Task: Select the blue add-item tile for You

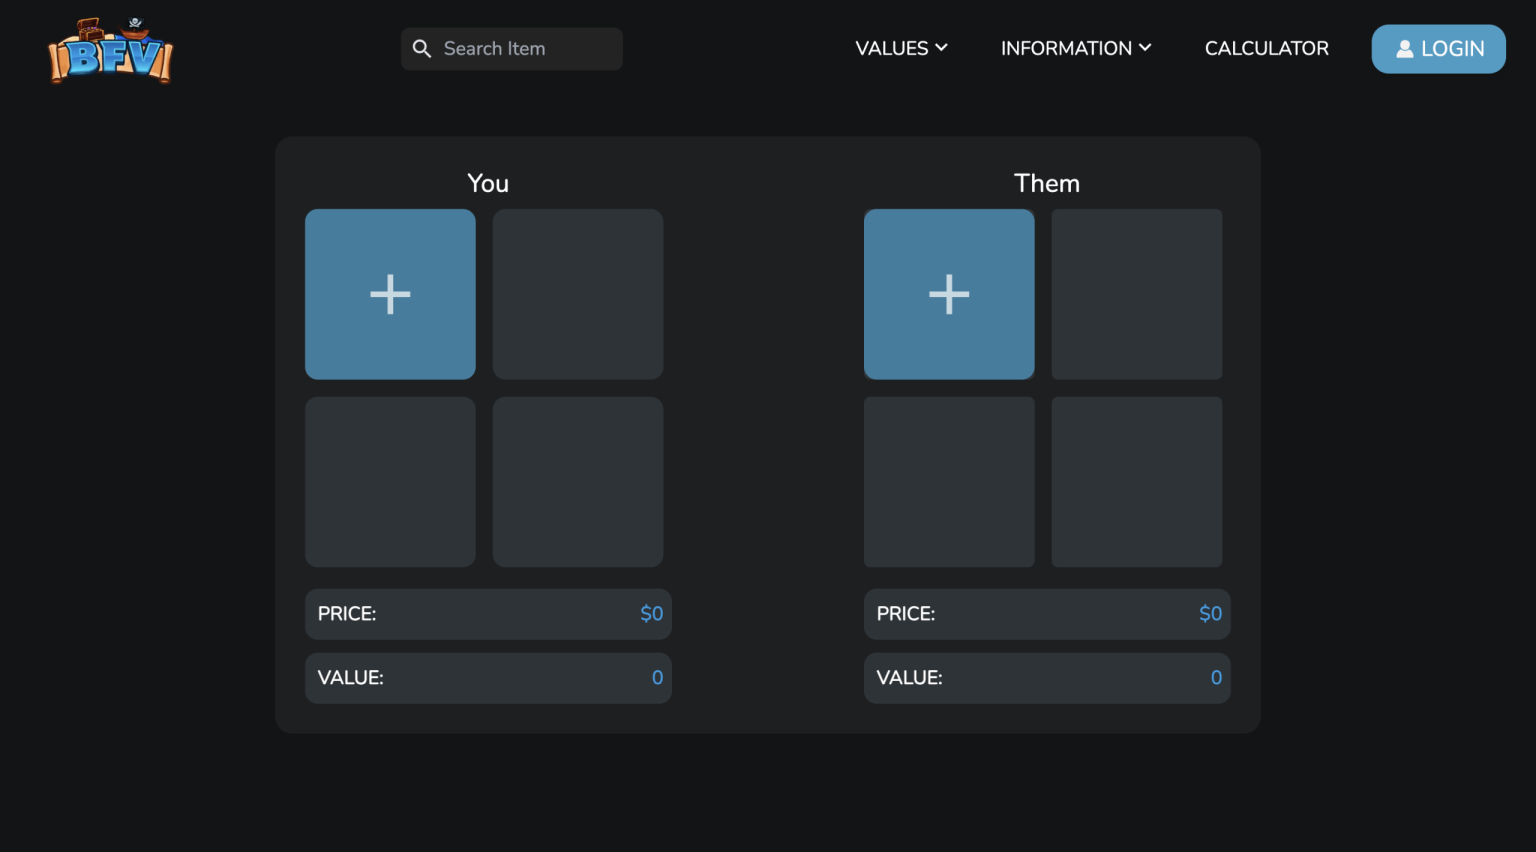Action: click(390, 294)
